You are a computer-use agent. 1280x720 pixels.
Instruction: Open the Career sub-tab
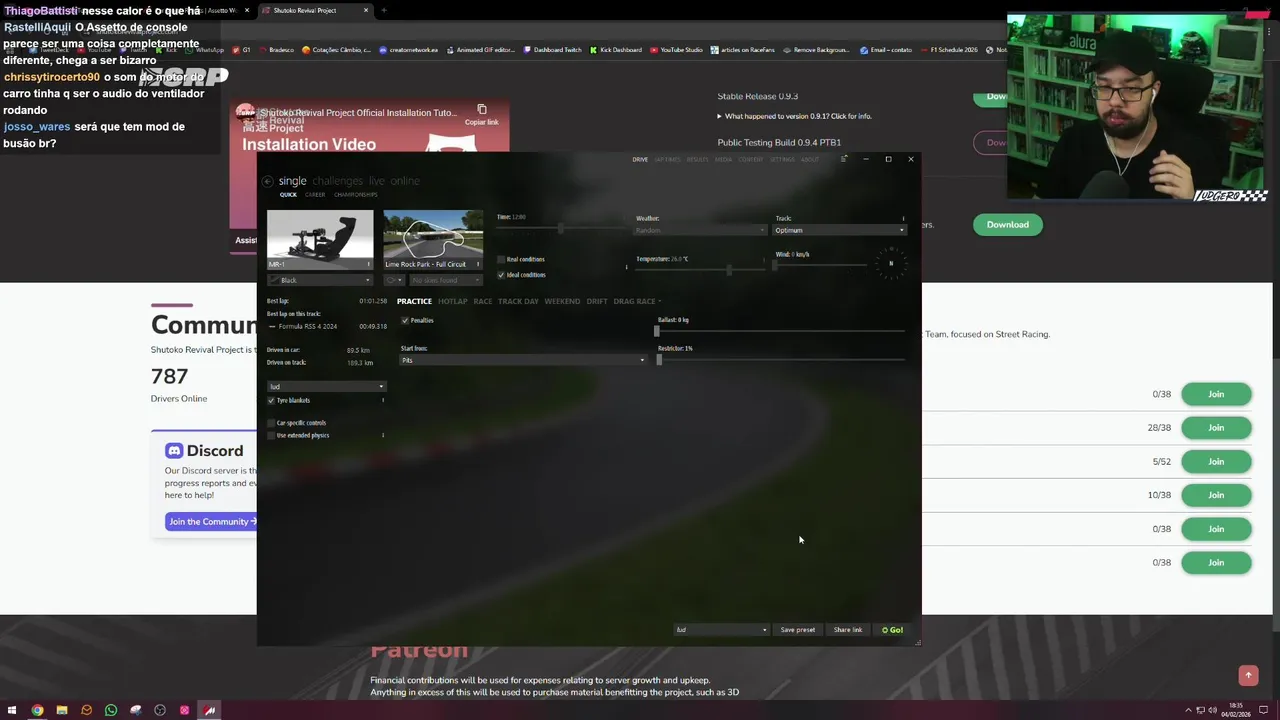coord(315,195)
